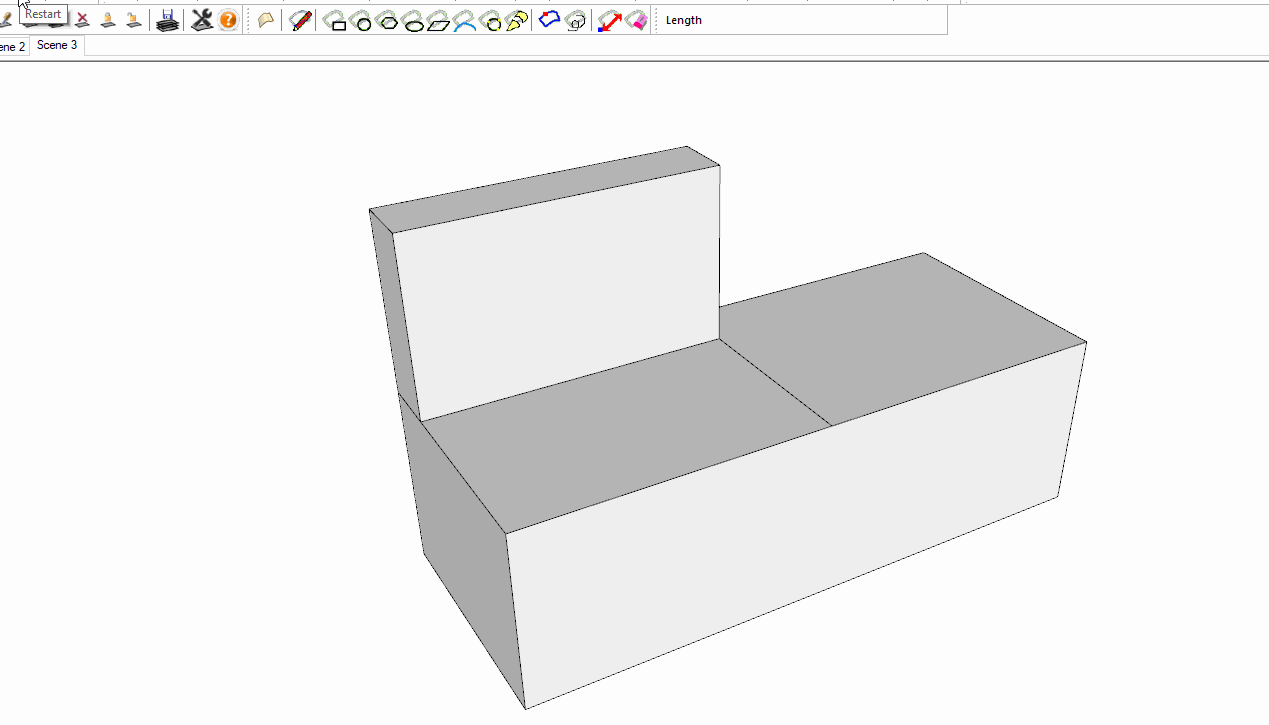Click the red X delete icon
Image resolution: width=1269 pixels, height=725 pixels.
click(83, 20)
